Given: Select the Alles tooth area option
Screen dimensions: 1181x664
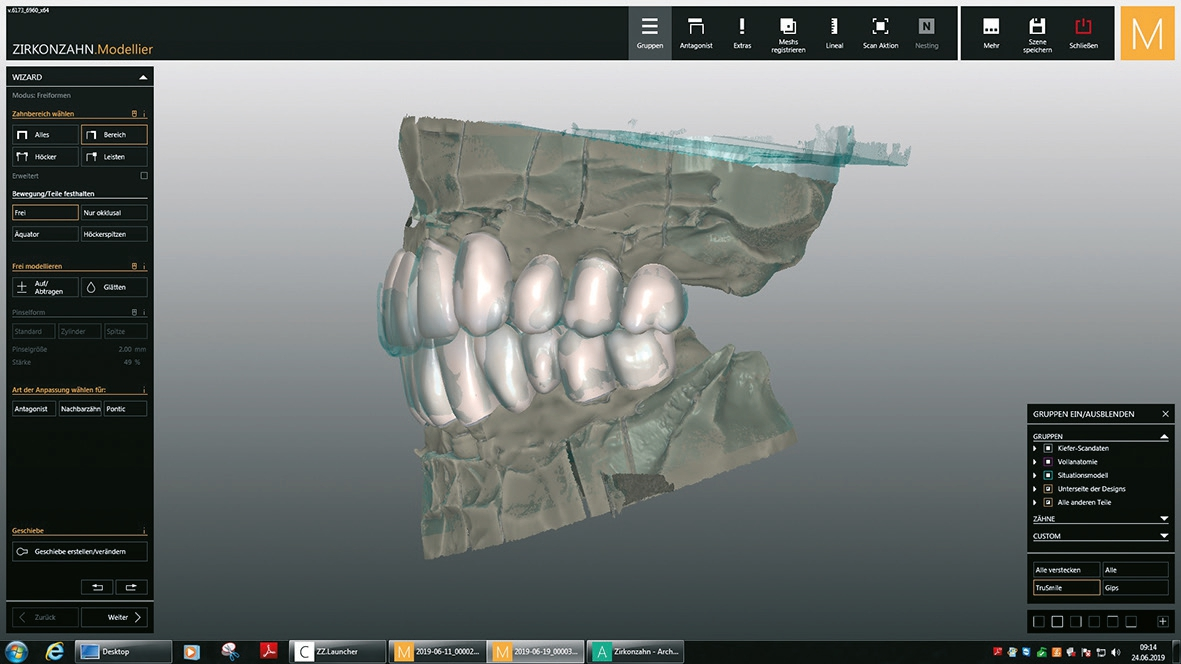Looking at the screenshot, I should point(45,135).
